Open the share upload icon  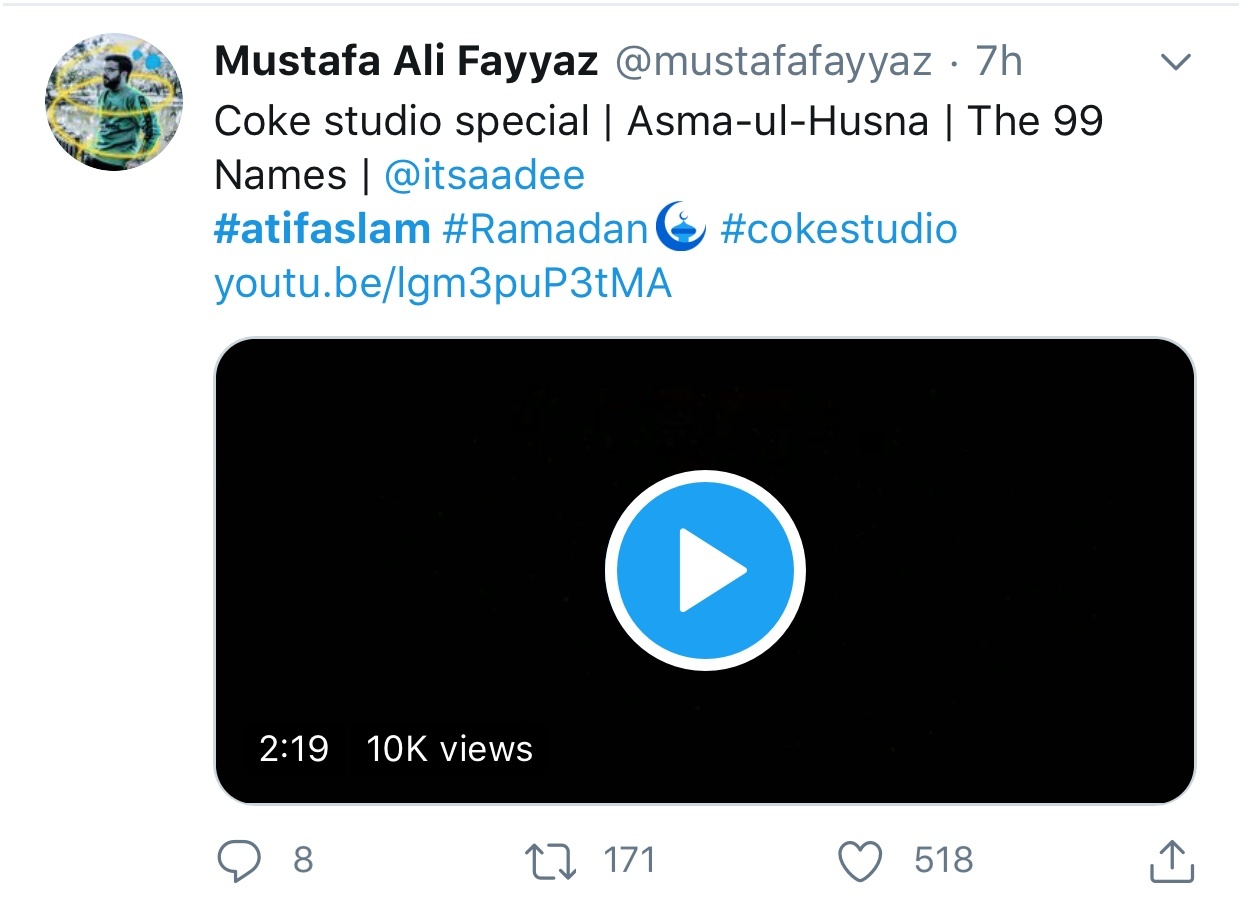pos(1171,861)
